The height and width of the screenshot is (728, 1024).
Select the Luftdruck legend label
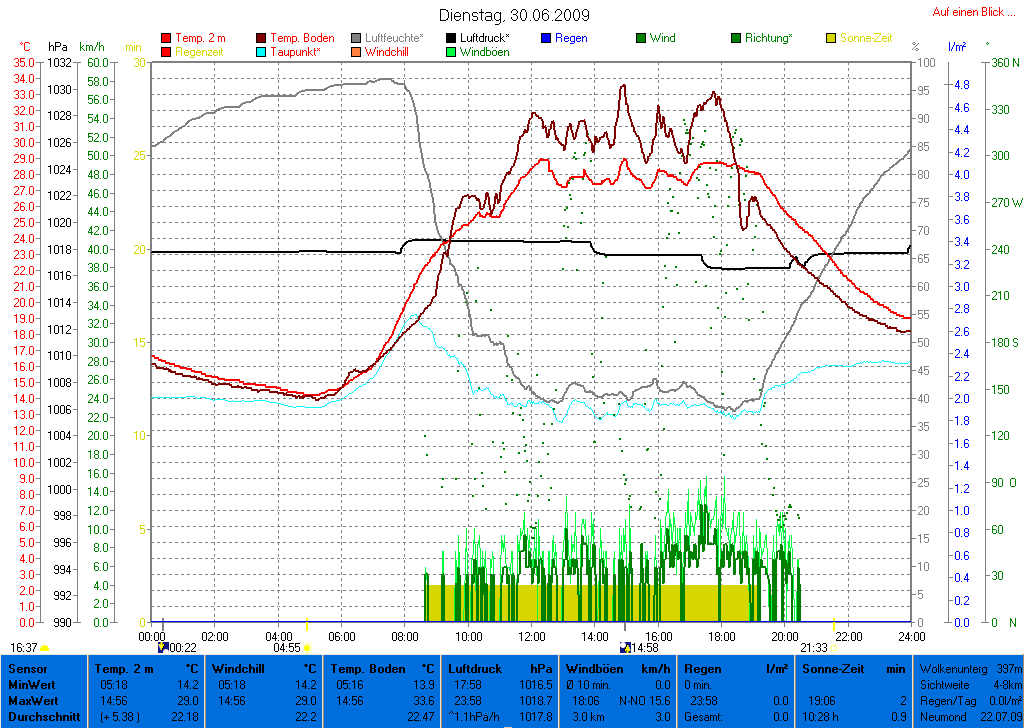pos(485,38)
